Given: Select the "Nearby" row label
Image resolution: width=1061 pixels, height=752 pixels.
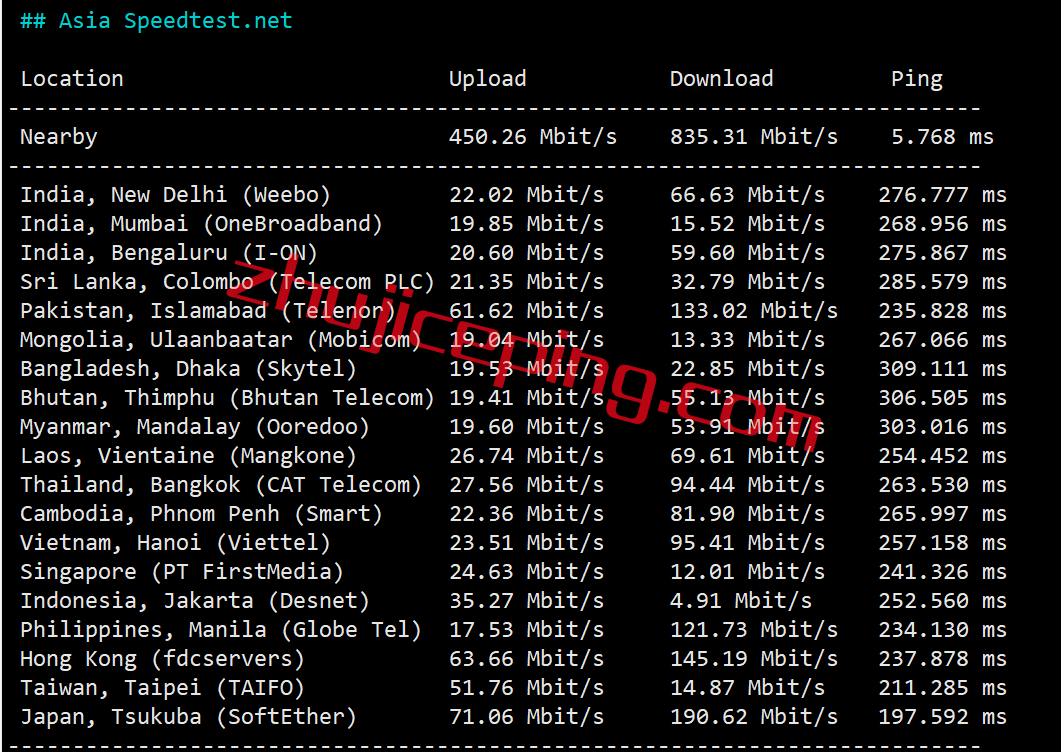Looking at the screenshot, I should [59, 137].
